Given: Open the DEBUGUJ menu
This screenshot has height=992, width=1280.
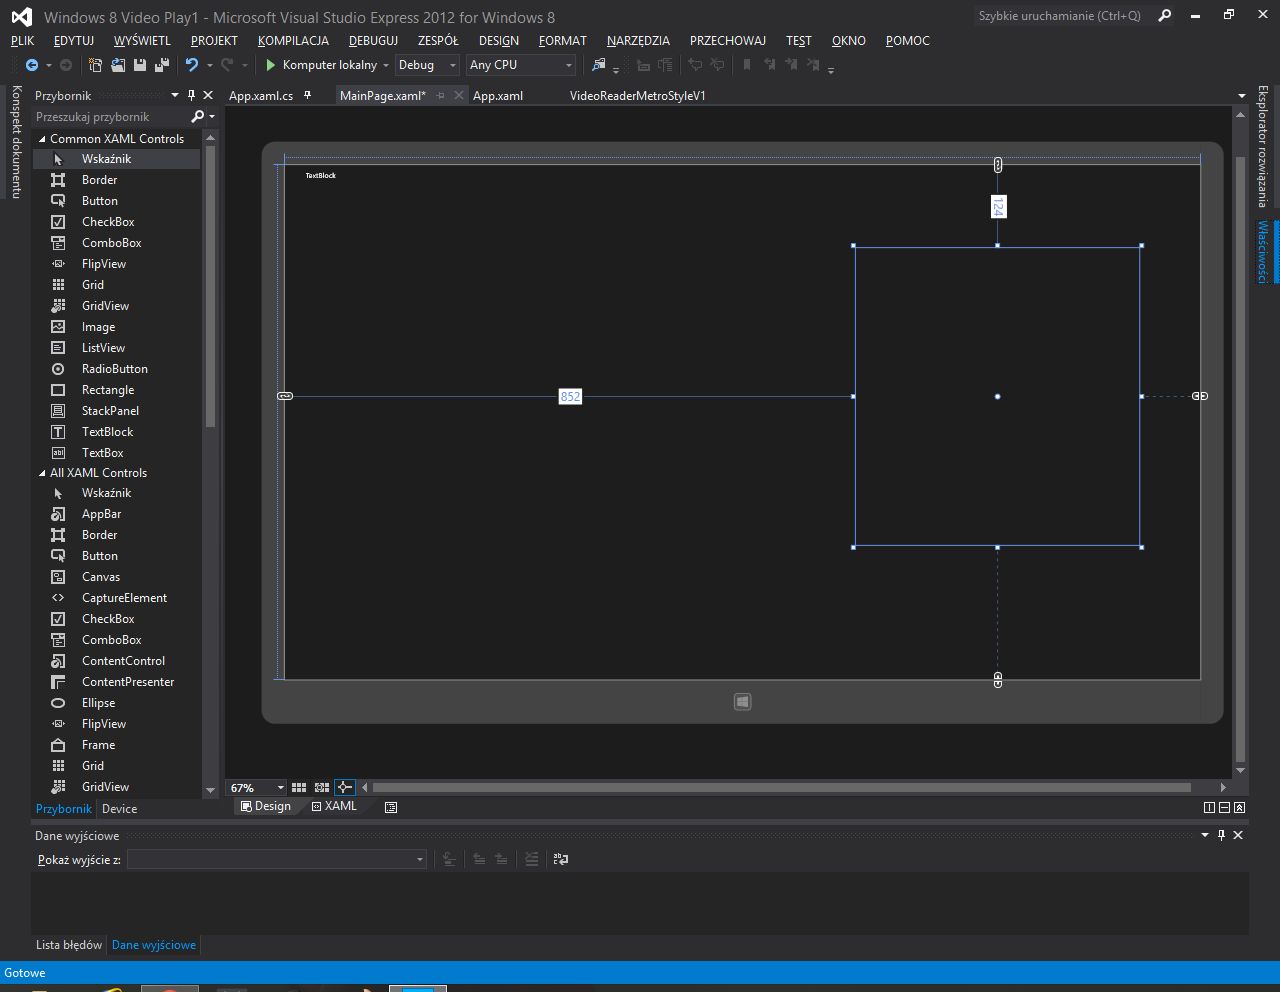Looking at the screenshot, I should 373,40.
